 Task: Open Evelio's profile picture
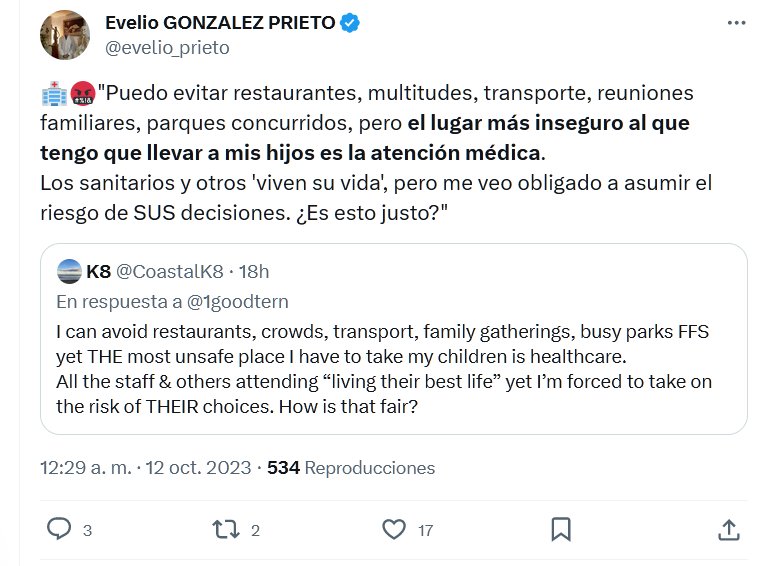coord(65,35)
